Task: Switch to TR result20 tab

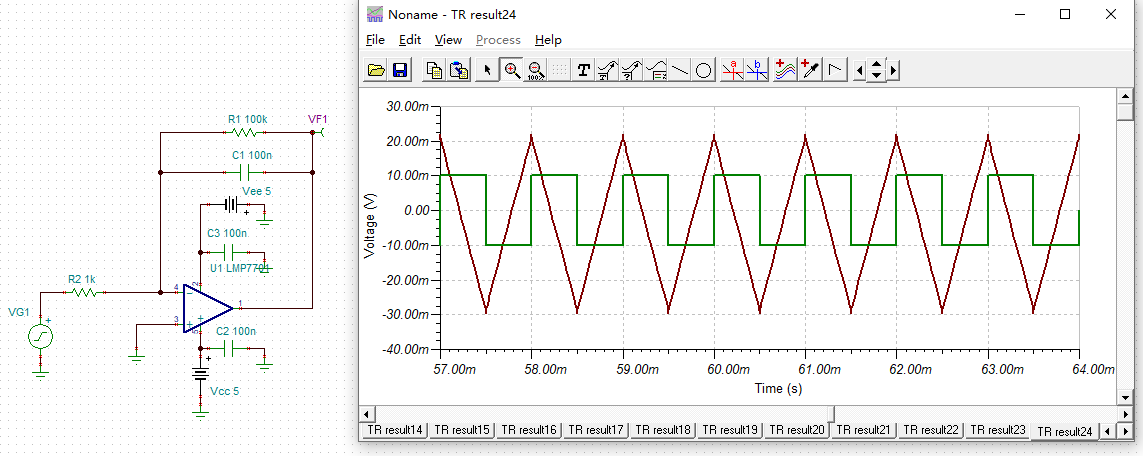Action: tap(797, 430)
